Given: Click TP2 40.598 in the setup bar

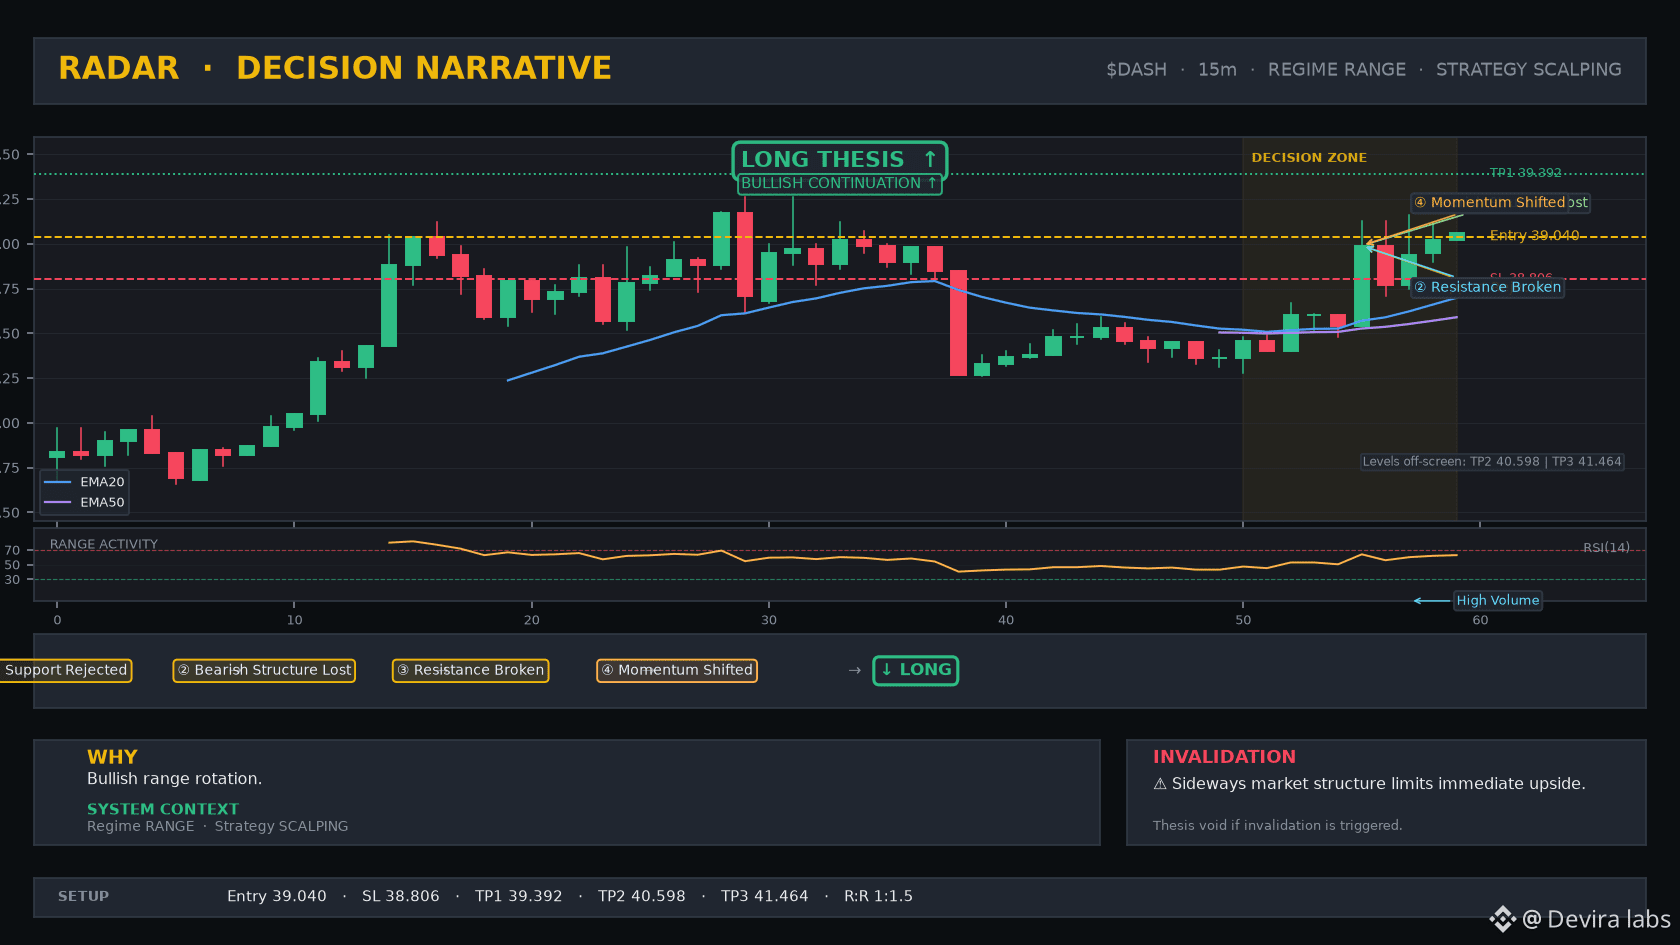Looking at the screenshot, I should [x=642, y=896].
